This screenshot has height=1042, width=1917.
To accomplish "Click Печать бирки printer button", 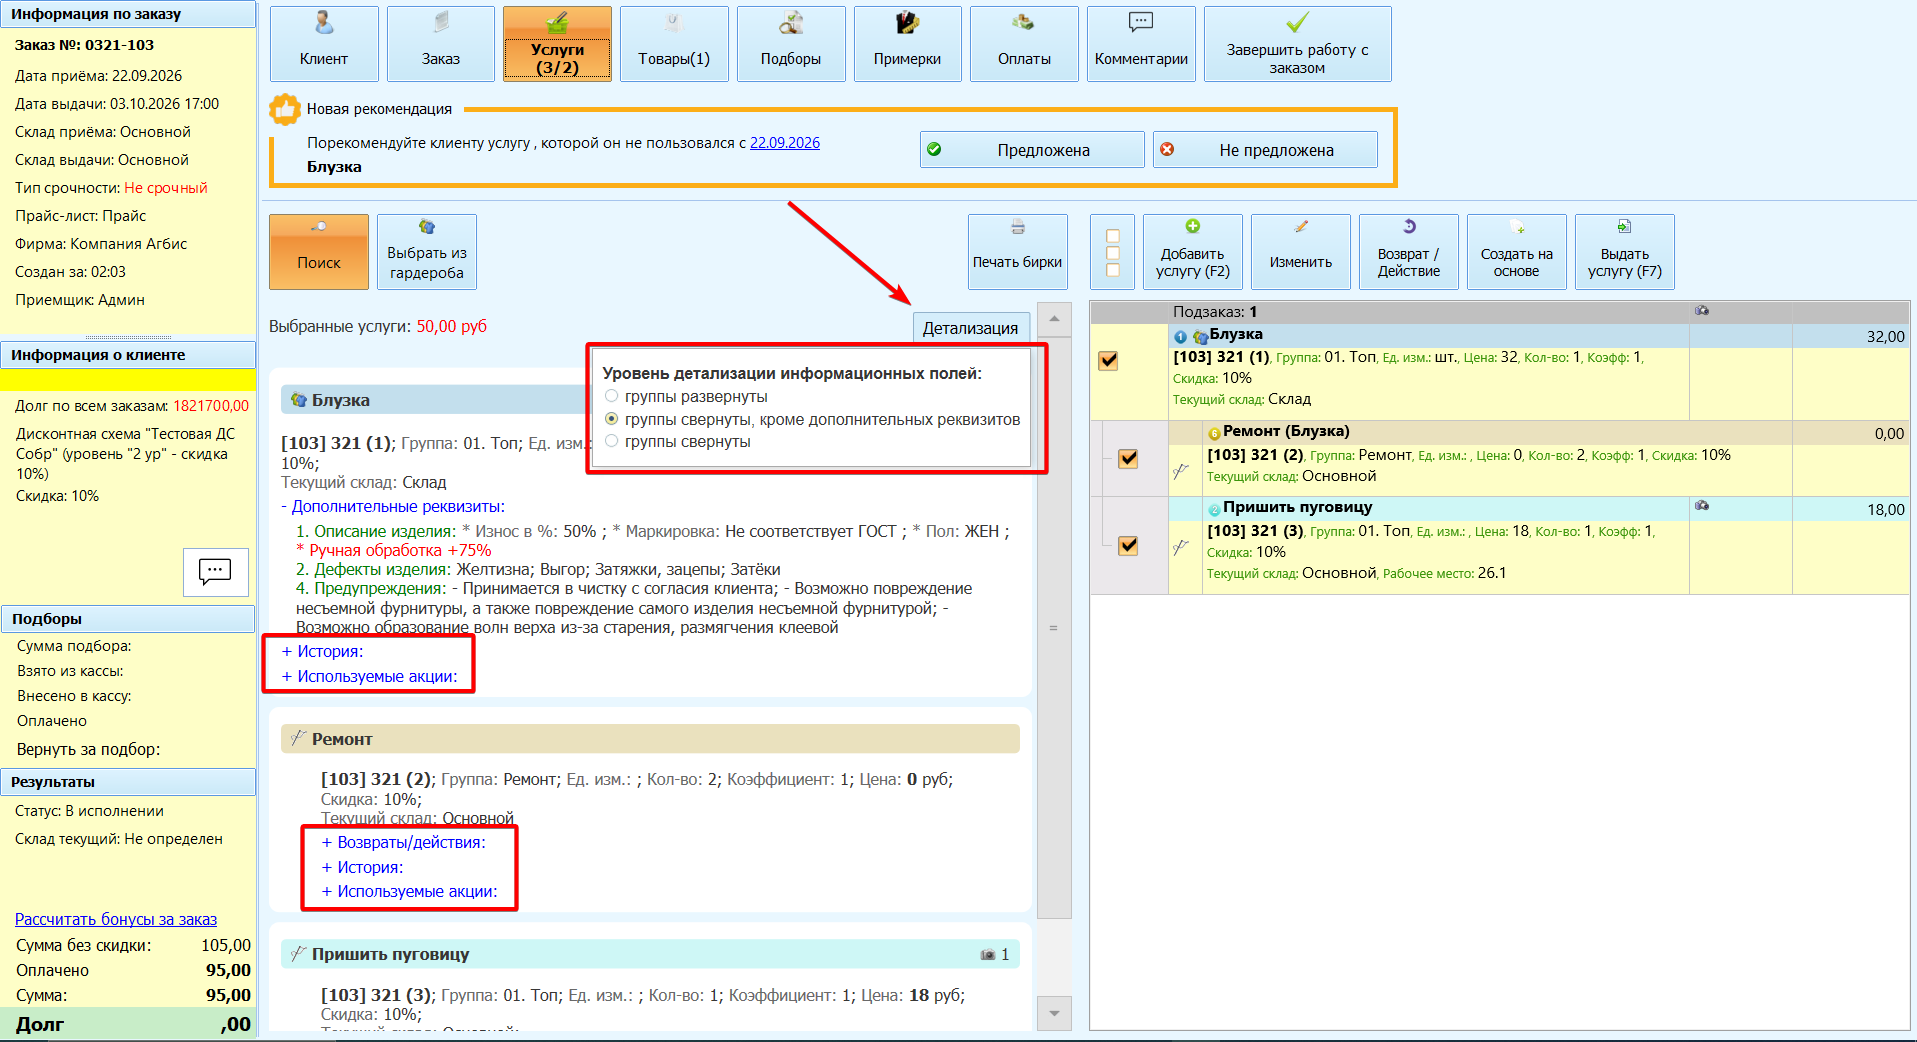I will [1018, 252].
